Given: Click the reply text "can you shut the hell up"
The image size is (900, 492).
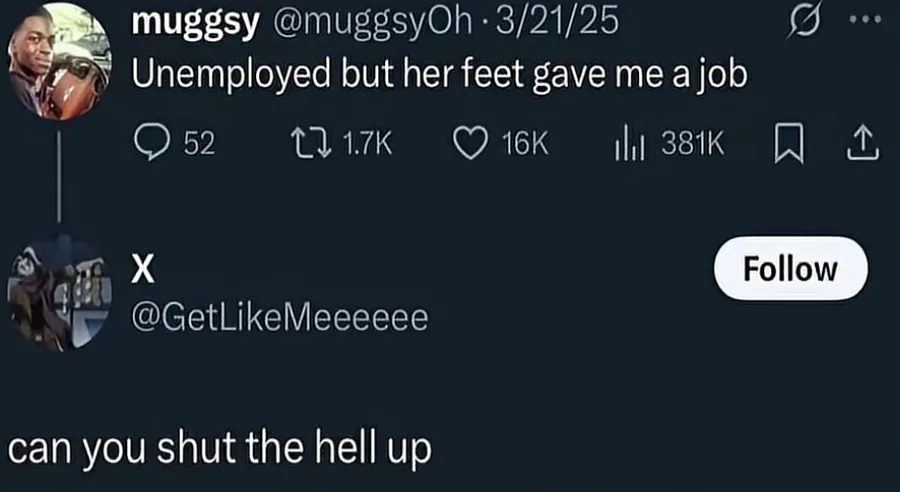Looking at the screenshot, I should 219,449.
